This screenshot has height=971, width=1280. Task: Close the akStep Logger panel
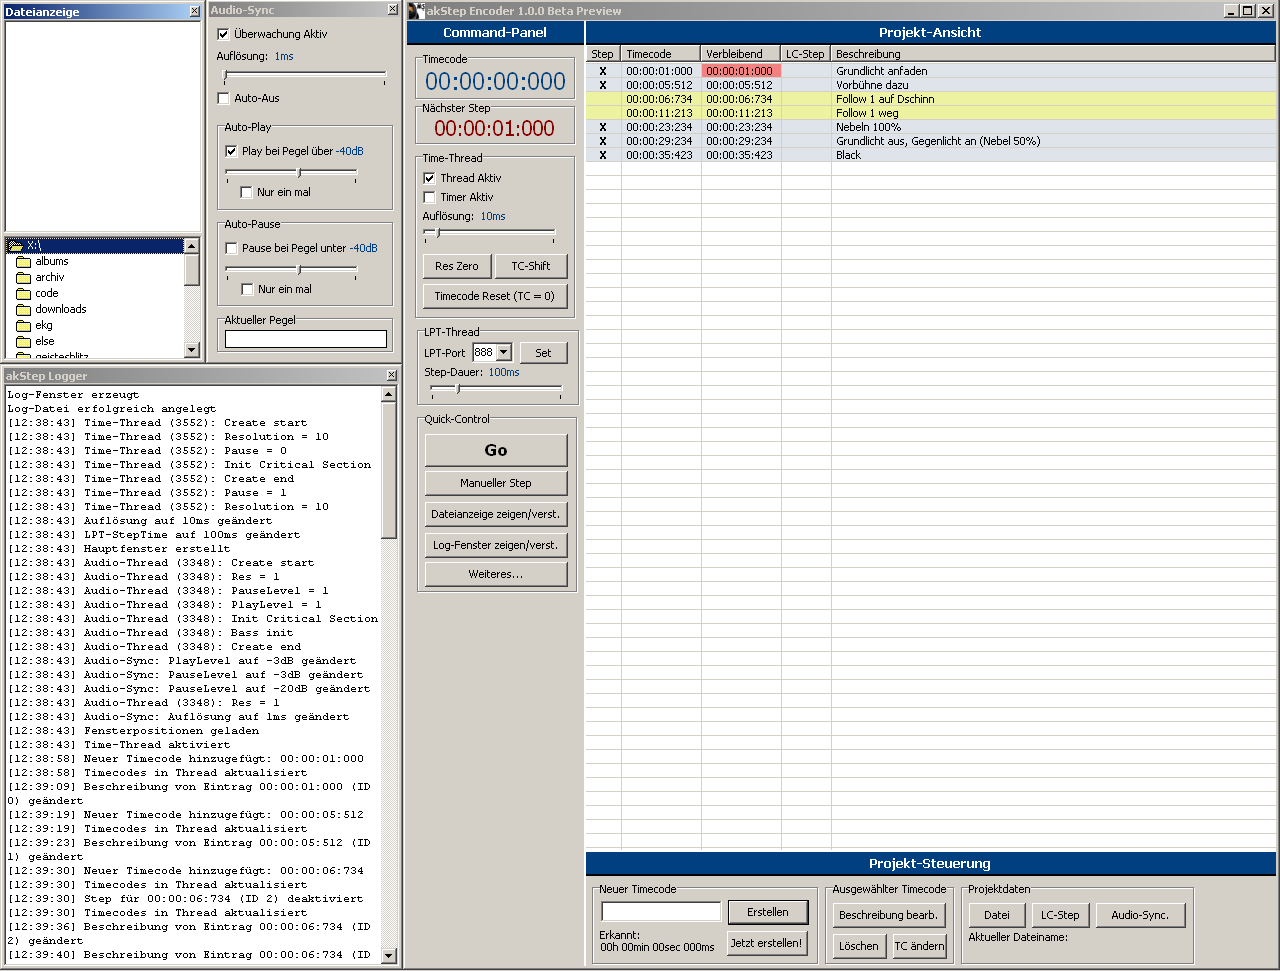pos(391,375)
